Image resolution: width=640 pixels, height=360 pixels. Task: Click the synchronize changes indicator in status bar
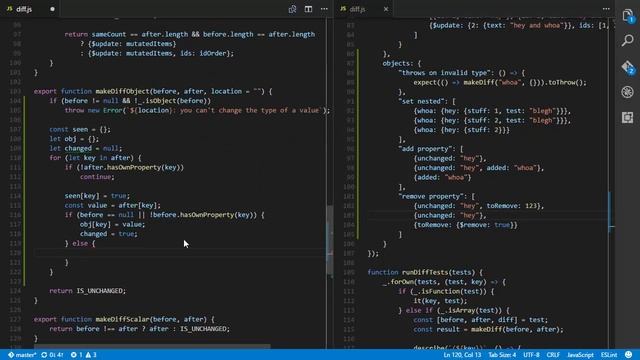[x=52, y=355]
